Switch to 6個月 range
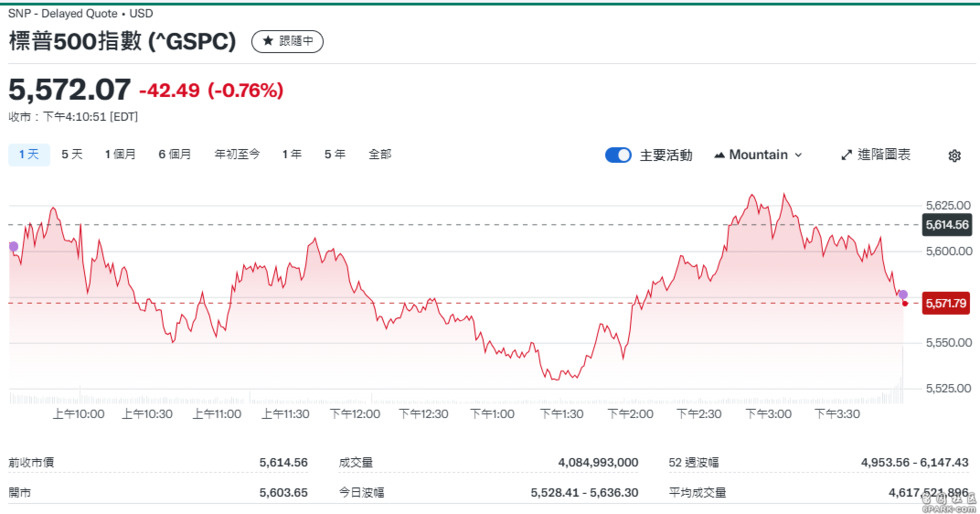The width and height of the screenshot is (980, 514). pyautogui.click(x=174, y=154)
